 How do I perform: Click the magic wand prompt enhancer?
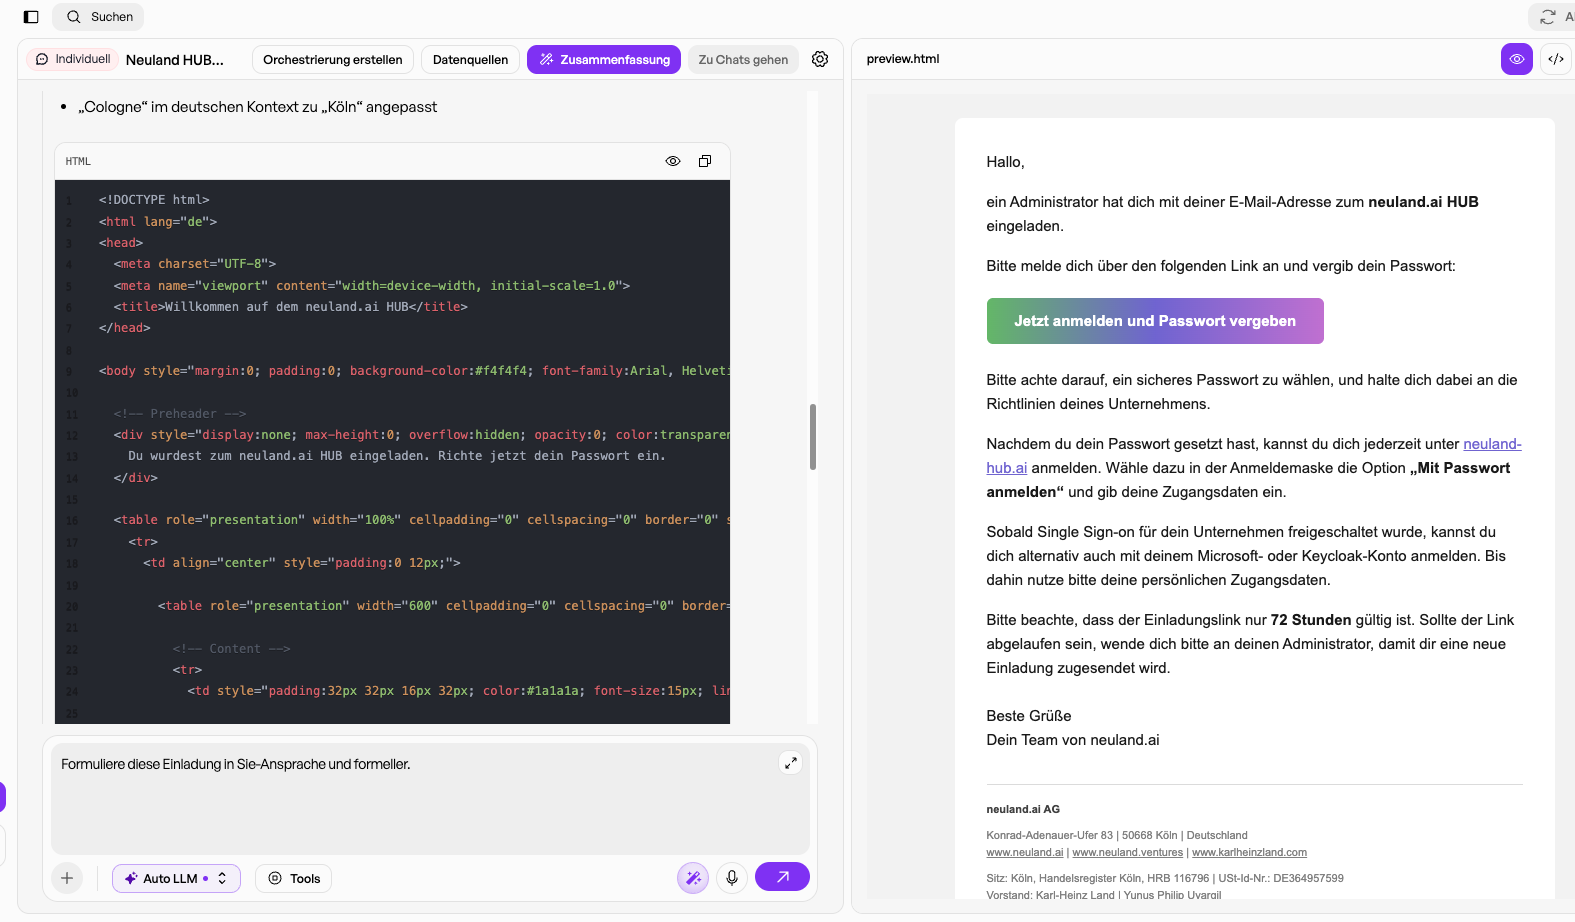(x=693, y=878)
